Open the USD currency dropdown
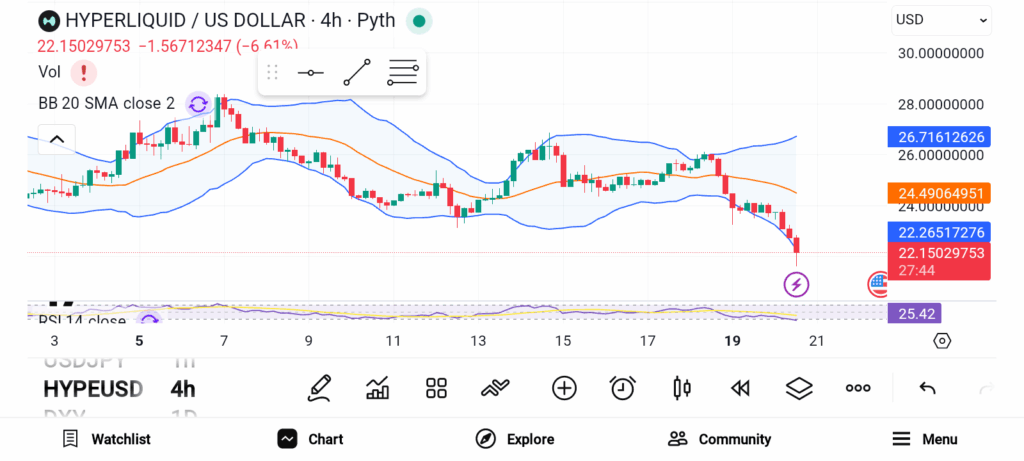This screenshot has height=461, width=1024. click(941, 20)
